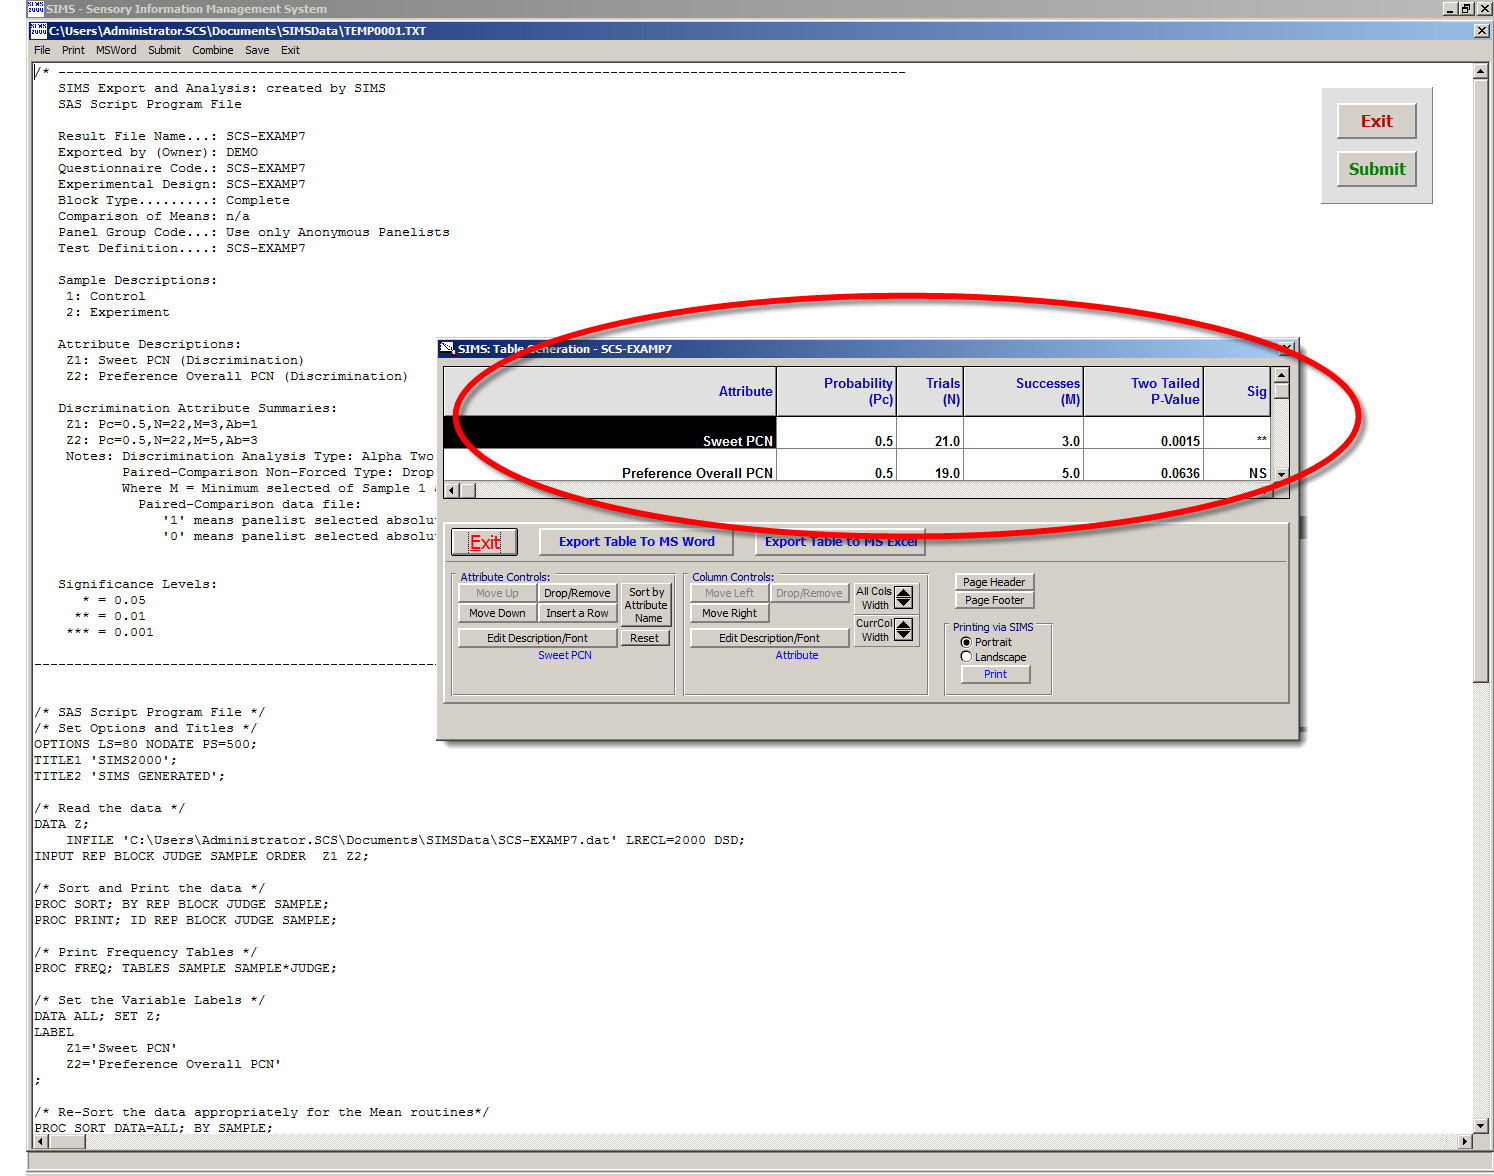Click the Page Header button
Viewport: 1494px width, 1176px height.
(x=994, y=582)
